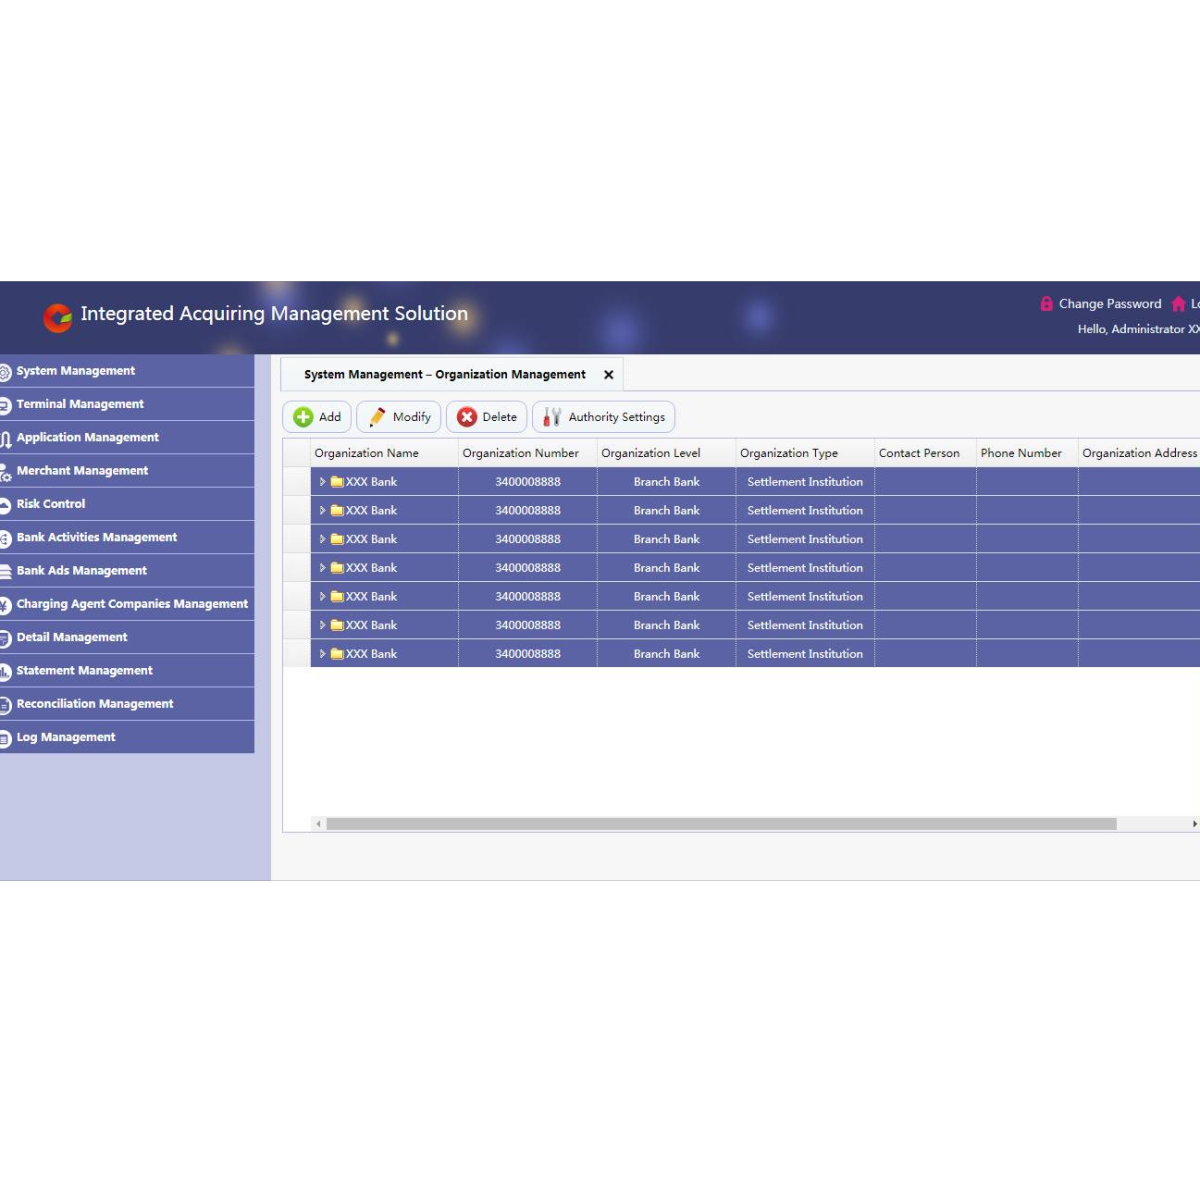Expand the first XXX Bank tree row
The width and height of the screenshot is (1200, 1200).
click(322, 481)
